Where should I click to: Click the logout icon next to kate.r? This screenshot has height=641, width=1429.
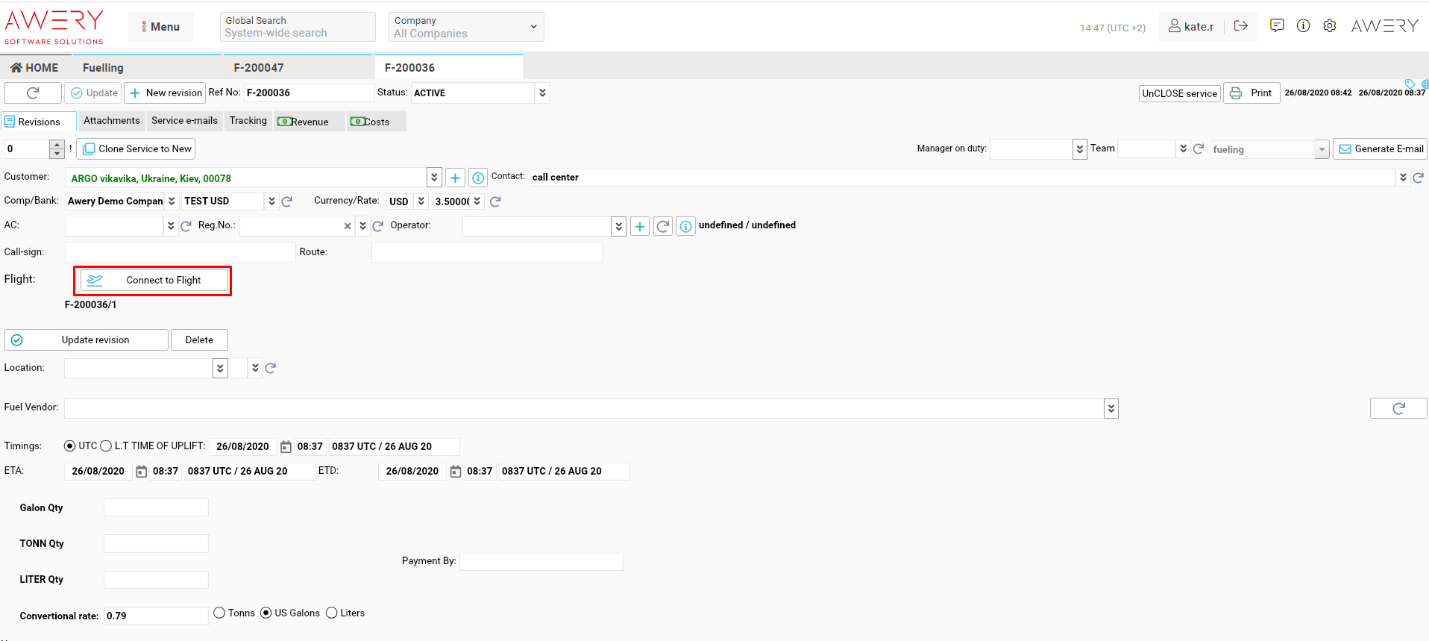(1241, 26)
